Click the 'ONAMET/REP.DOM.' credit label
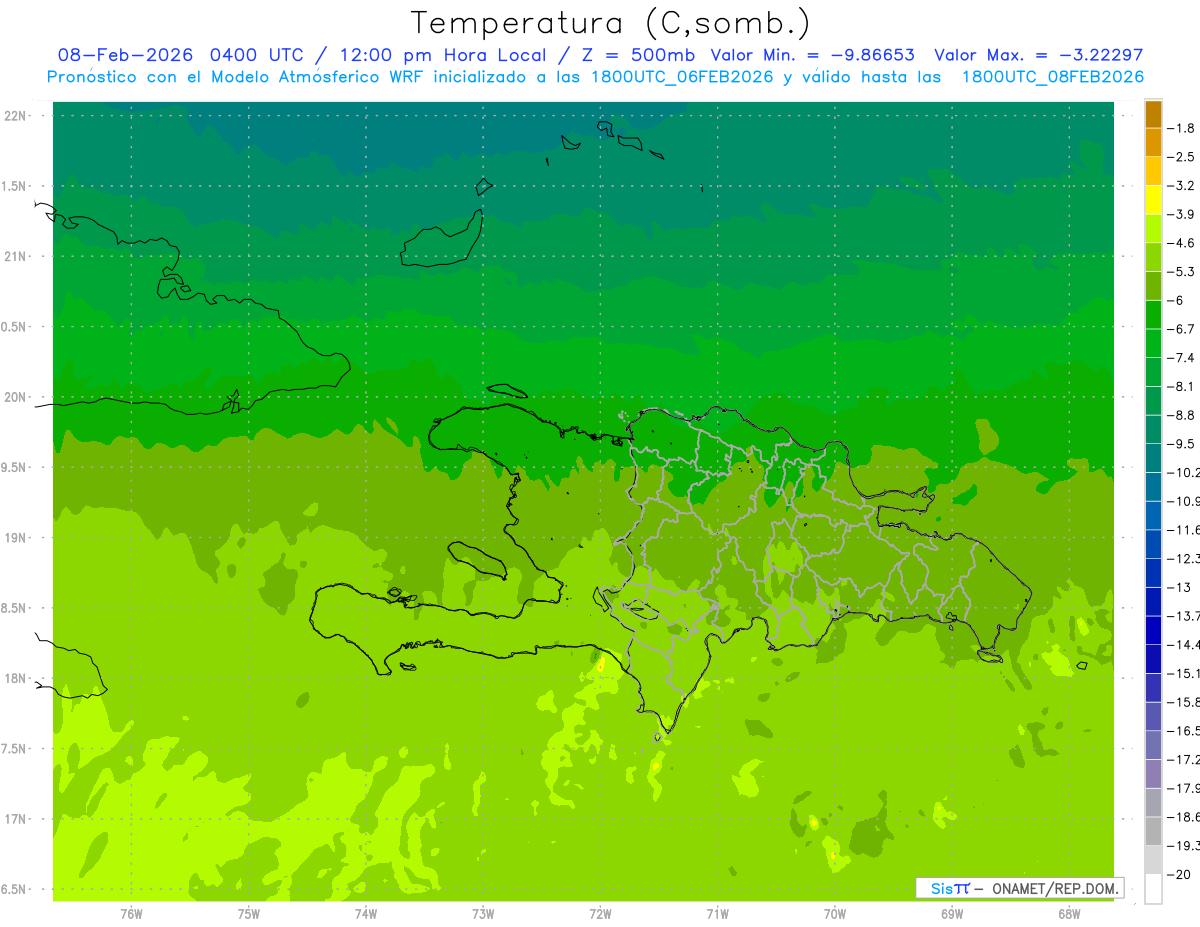Screen dimensions: 1200x927 [x=1056, y=888]
